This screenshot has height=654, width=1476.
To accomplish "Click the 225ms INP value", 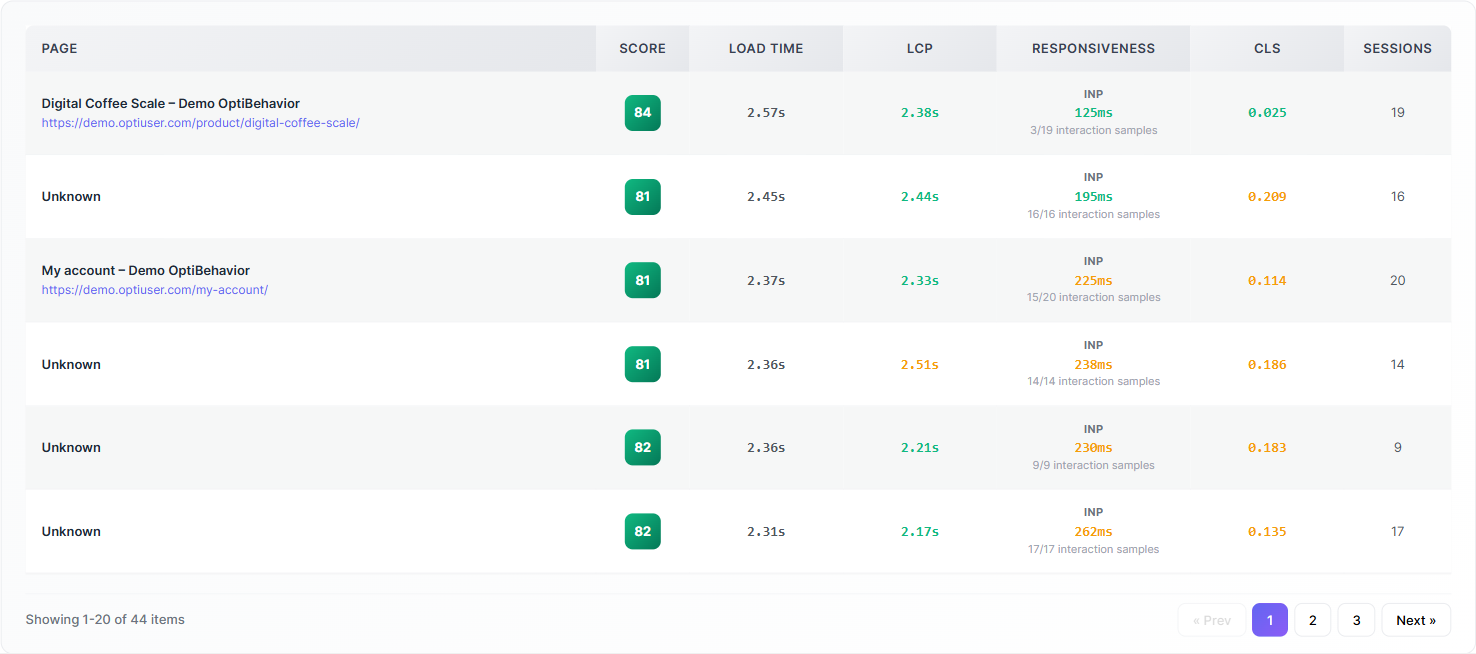I will click(1093, 281).
